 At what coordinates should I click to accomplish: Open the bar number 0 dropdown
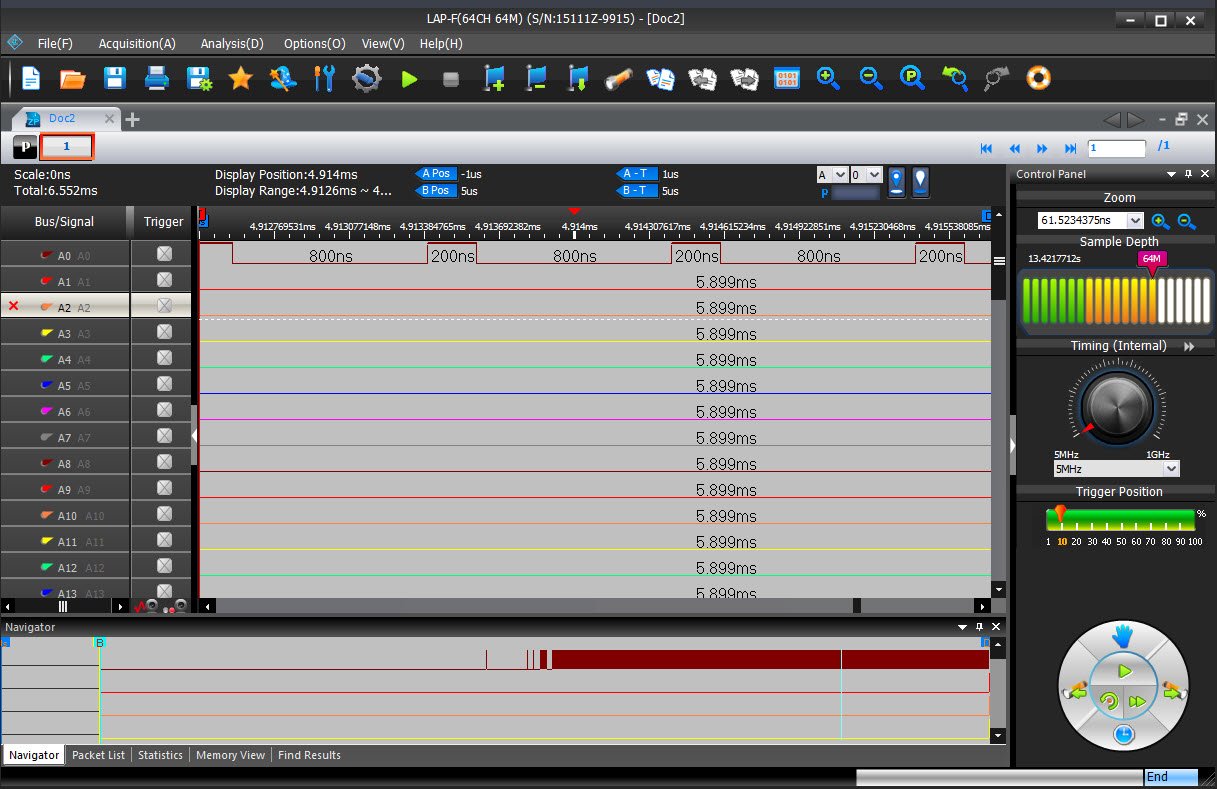pyautogui.click(x=875, y=174)
